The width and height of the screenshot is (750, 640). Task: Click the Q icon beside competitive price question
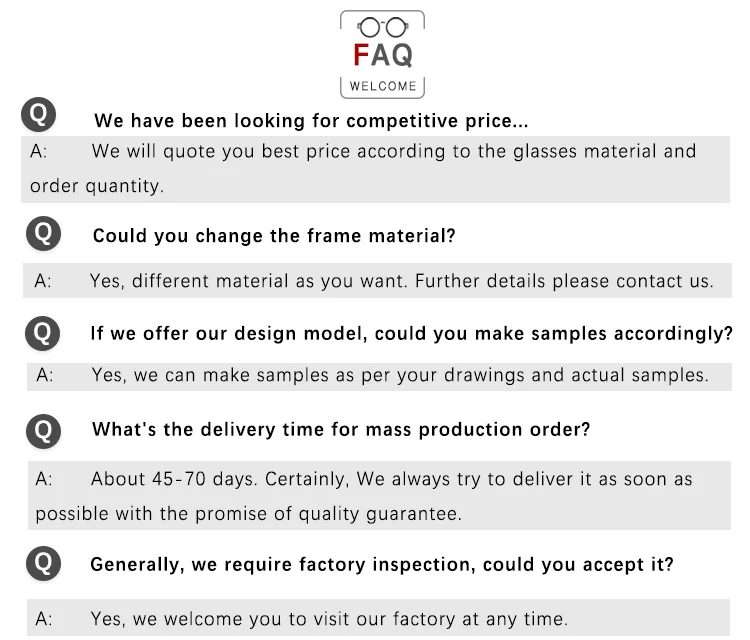coord(39,115)
